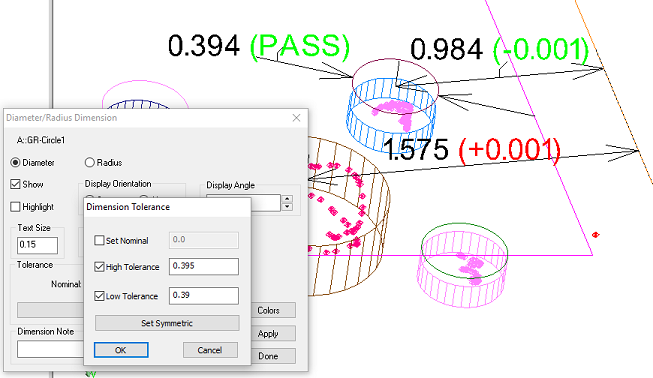The width and height of the screenshot is (653, 378).
Task: Uncheck the Low Tolerance checkbox
Action: (99, 296)
